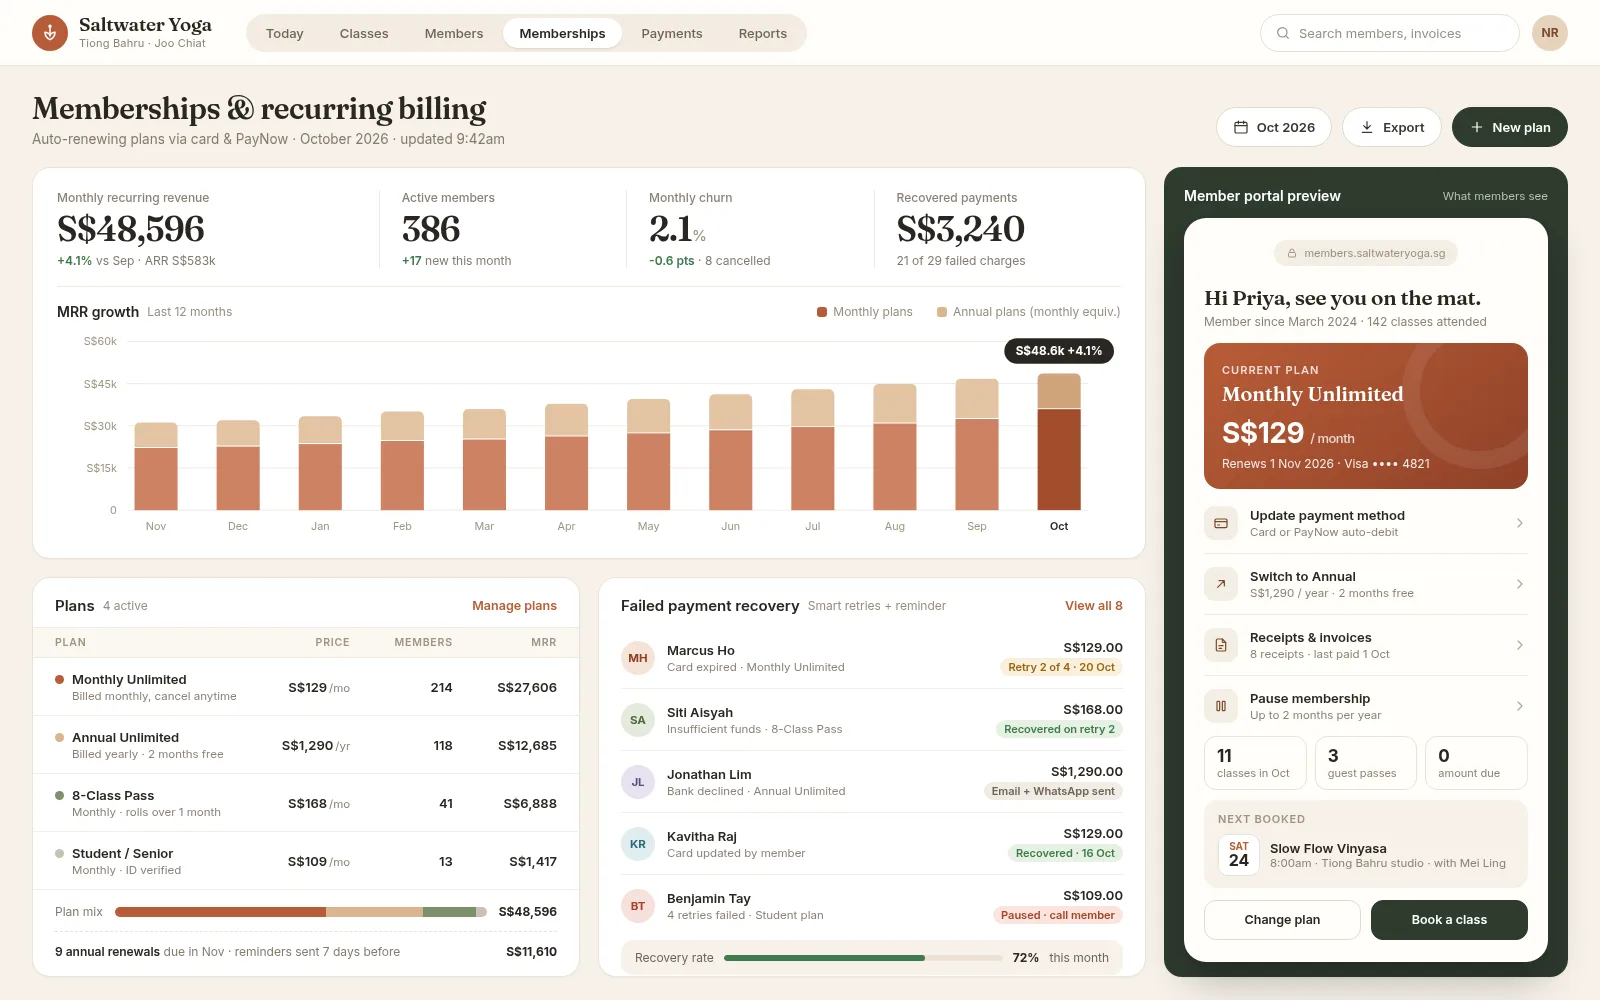Open the Reports tab
The width and height of the screenshot is (1600, 1000).
763,33
